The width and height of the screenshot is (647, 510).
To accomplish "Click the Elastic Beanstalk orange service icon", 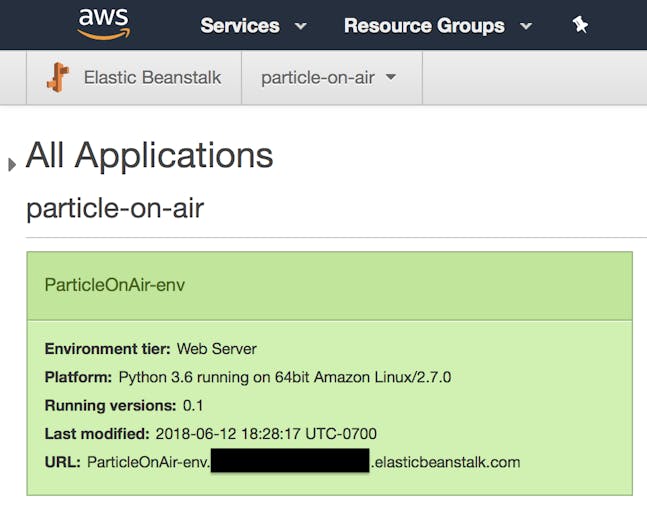I will click(58, 77).
